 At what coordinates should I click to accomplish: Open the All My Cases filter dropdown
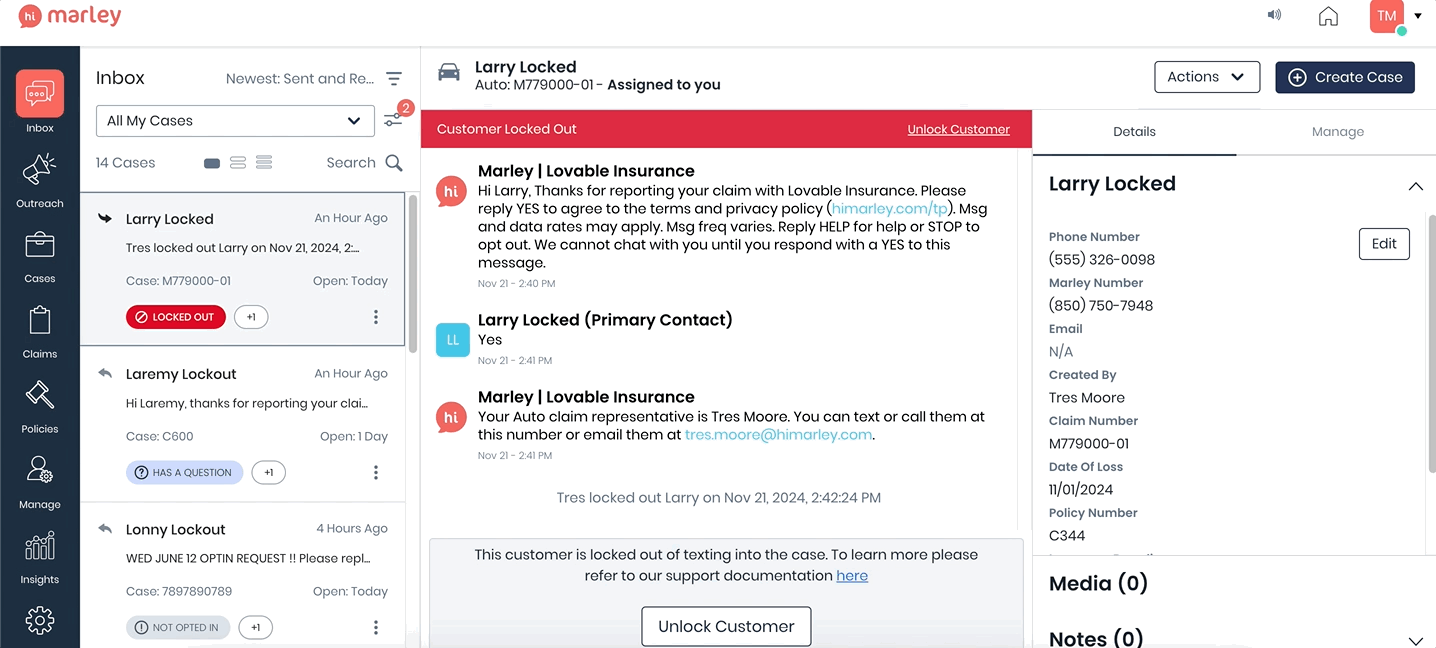point(234,120)
